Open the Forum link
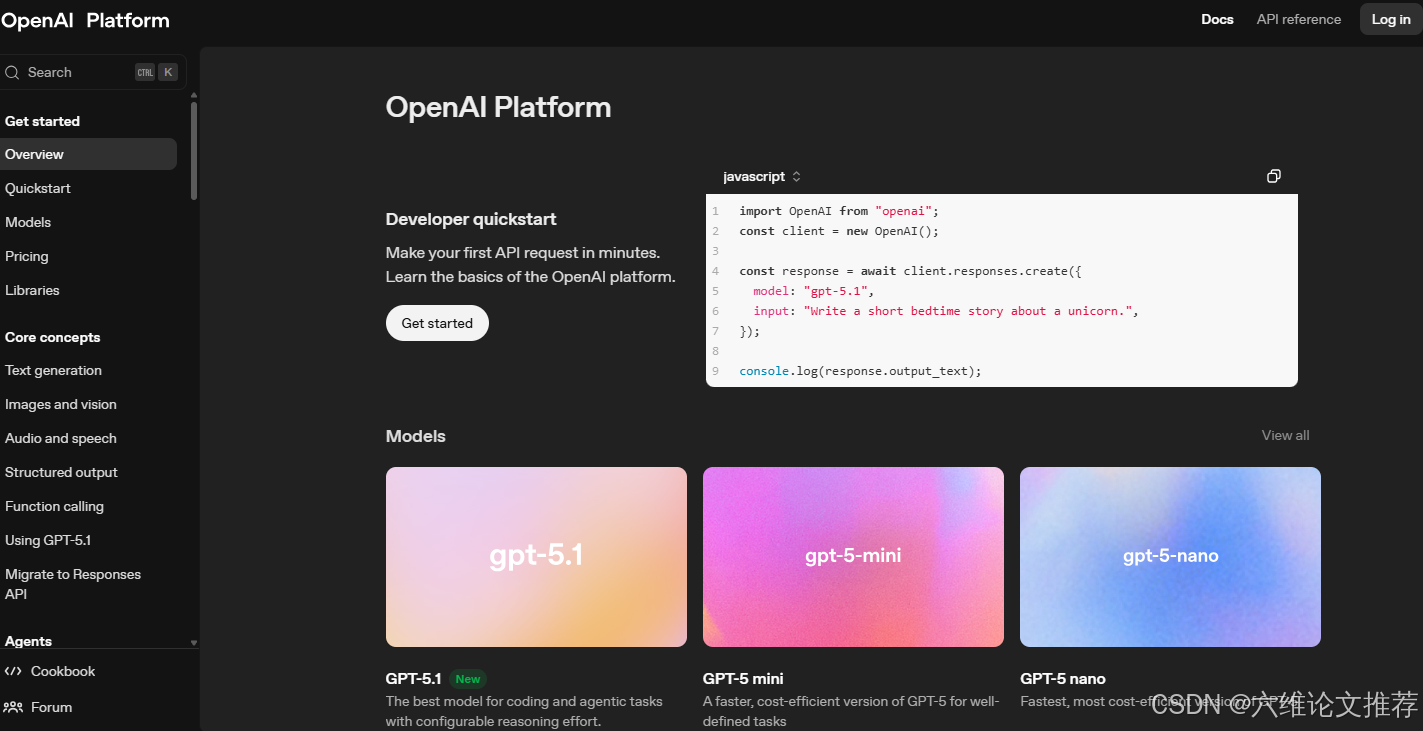1423x731 pixels. coord(51,707)
